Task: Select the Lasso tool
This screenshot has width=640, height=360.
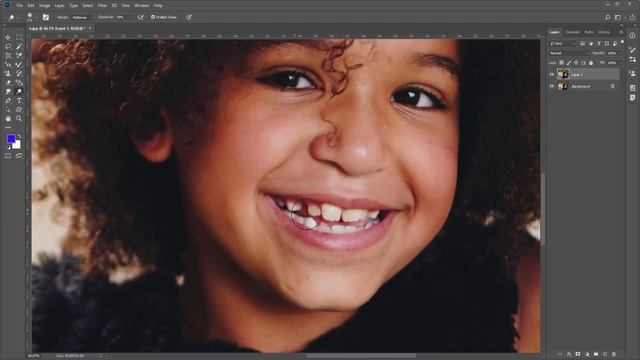Action: (x=8, y=47)
